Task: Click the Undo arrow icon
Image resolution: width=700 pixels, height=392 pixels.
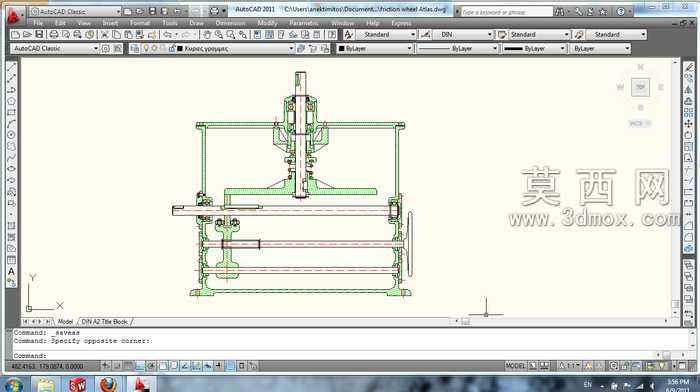Action: tap(167, 34)
